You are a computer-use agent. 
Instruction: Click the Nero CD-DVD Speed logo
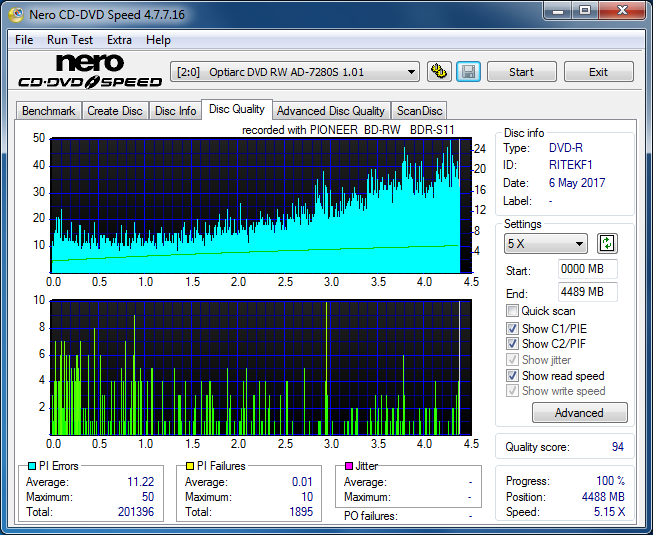(x=90, y=71)
